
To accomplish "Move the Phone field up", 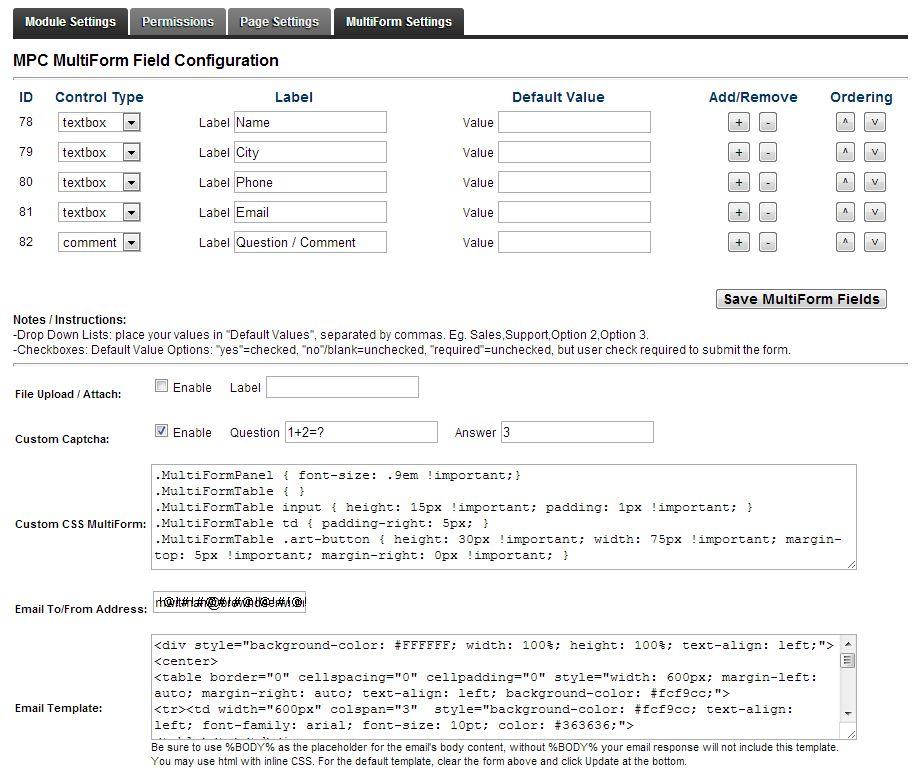I will (x=845, y=182).
